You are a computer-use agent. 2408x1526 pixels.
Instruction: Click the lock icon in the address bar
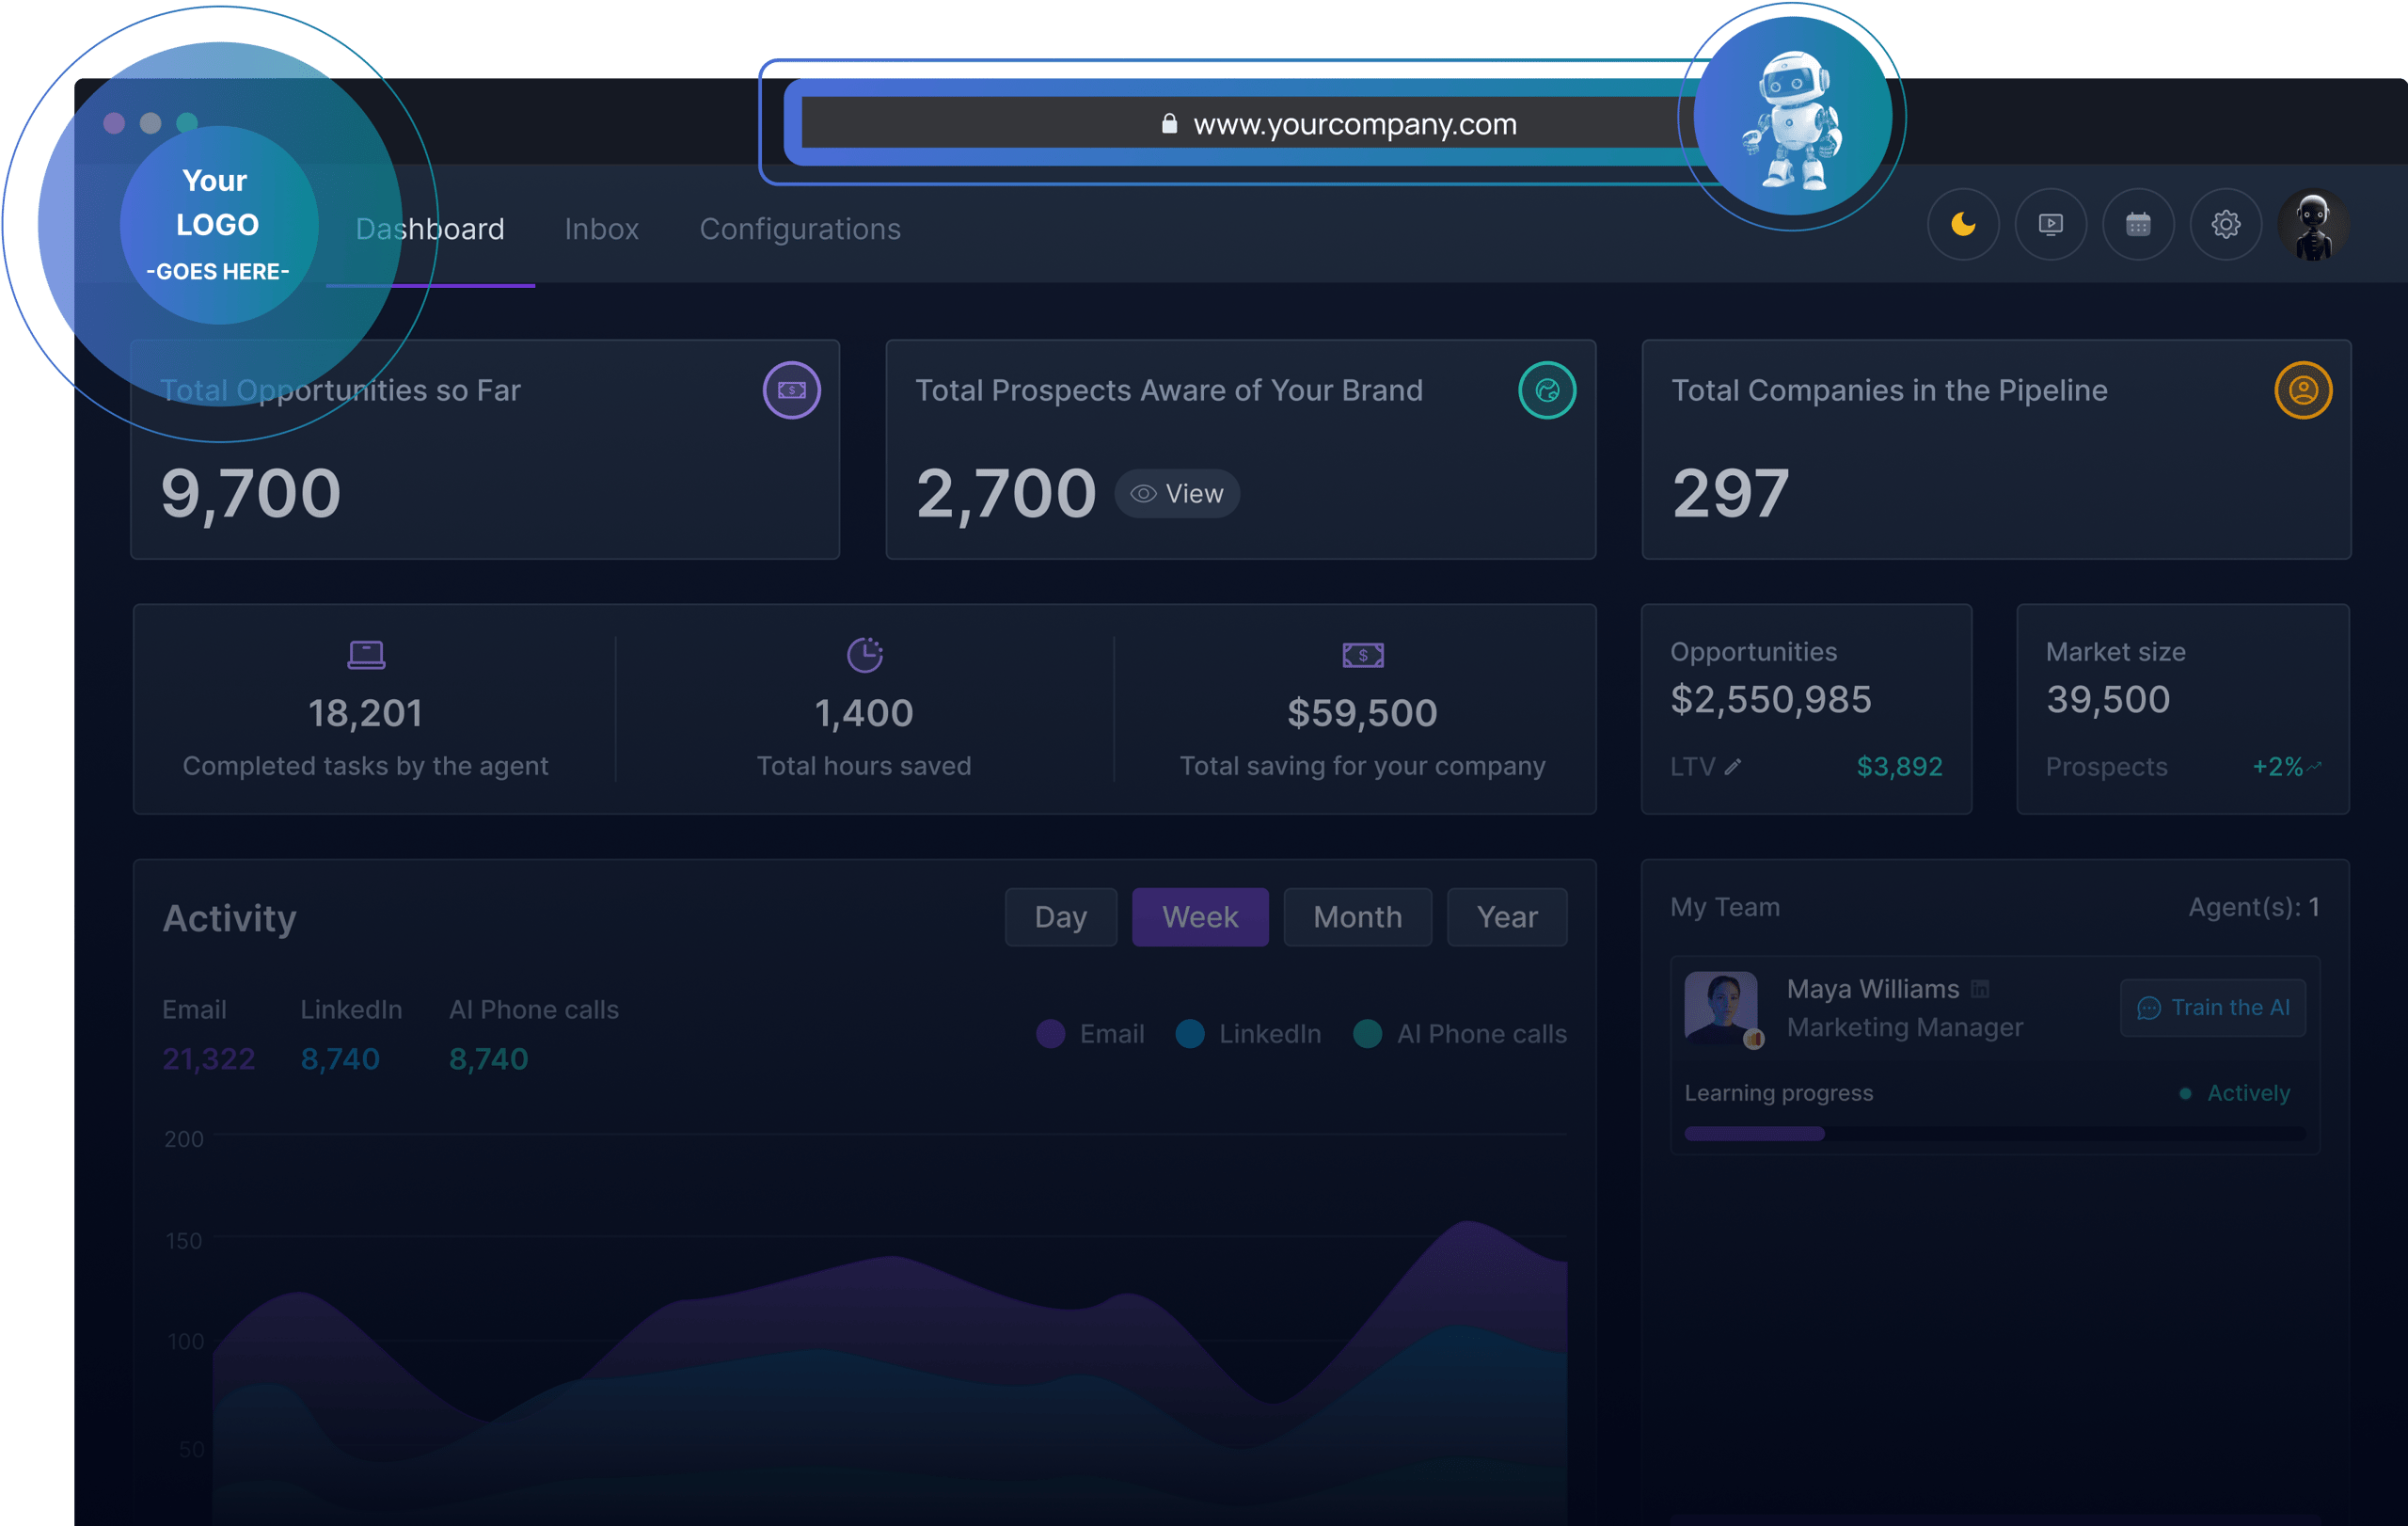(1169, 123)
